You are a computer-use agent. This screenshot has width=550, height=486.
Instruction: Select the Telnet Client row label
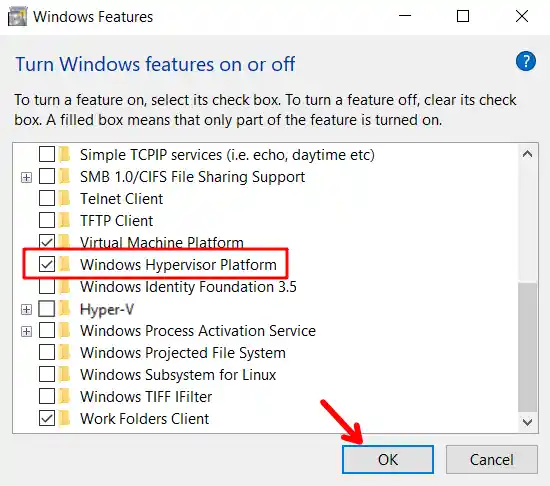121,199
